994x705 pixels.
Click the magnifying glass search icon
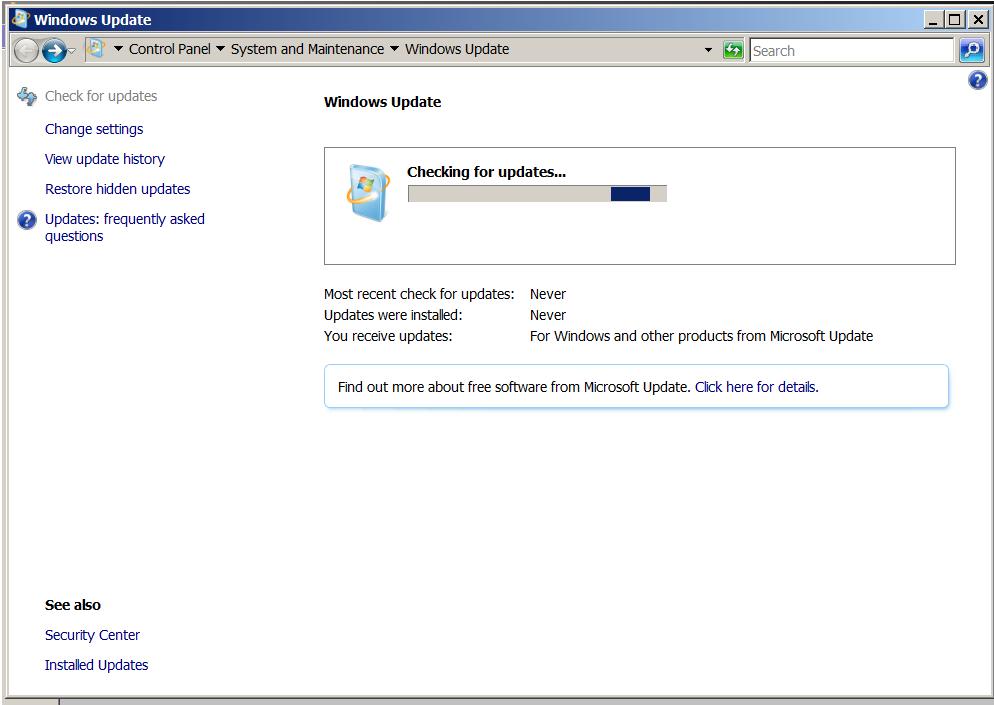coord(971,49)
